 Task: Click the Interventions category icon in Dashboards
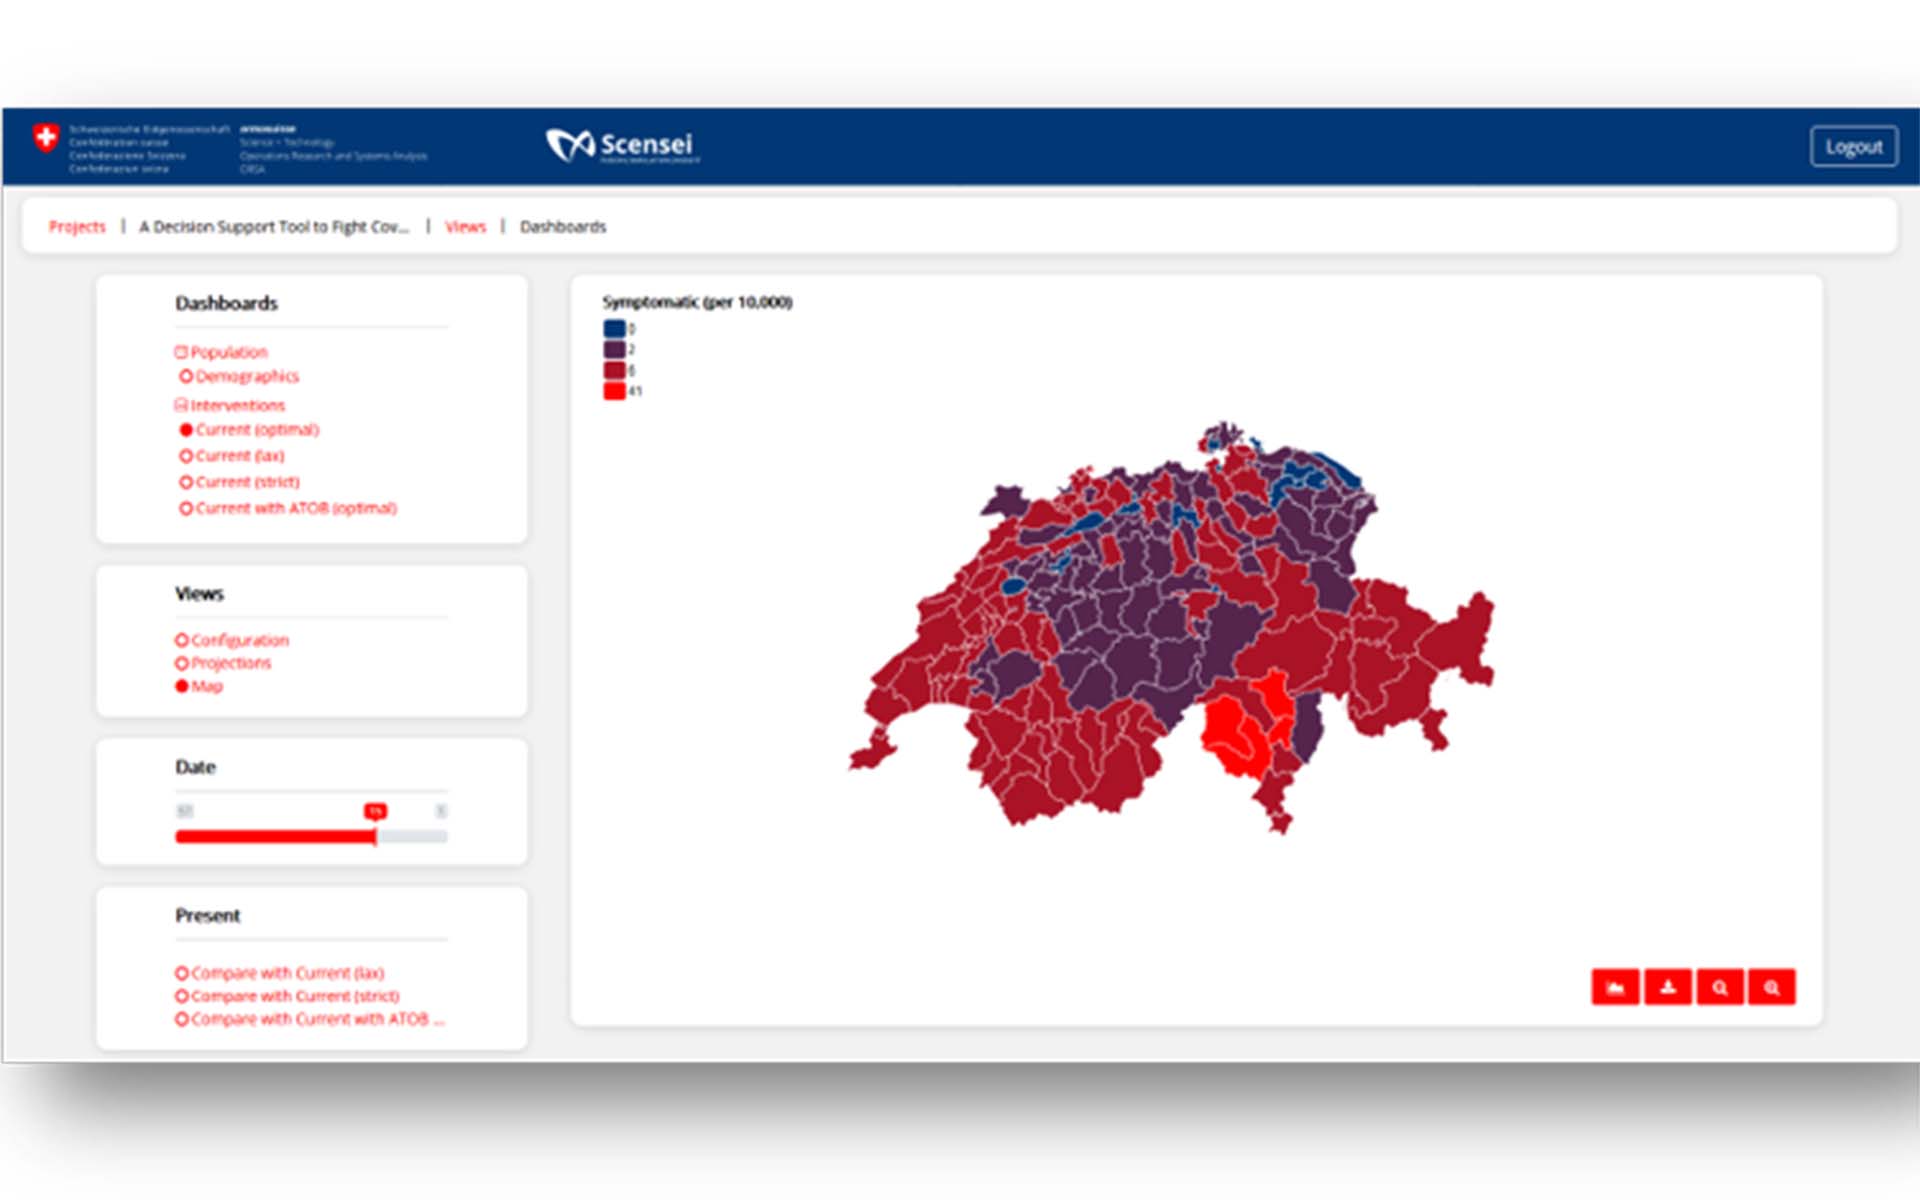point(181,405)
